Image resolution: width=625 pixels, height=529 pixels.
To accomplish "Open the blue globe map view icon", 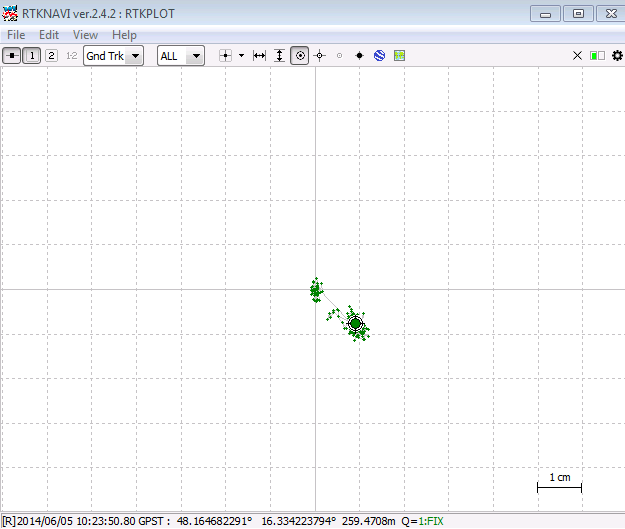I will pos(379,56).
